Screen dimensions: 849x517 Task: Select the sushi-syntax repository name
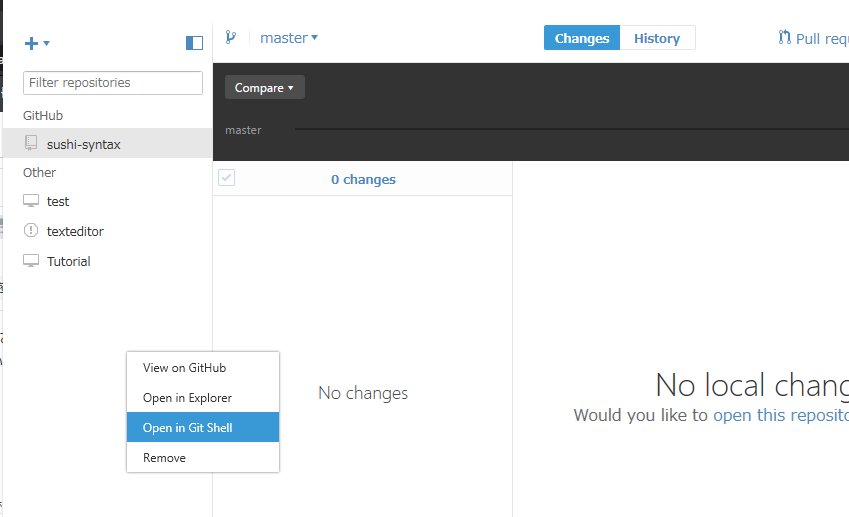[83, 145]
